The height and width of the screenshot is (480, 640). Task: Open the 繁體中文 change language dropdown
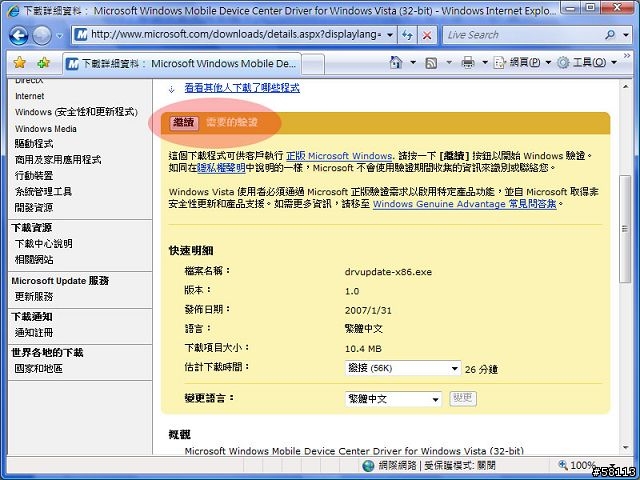(x=393, y=399)
